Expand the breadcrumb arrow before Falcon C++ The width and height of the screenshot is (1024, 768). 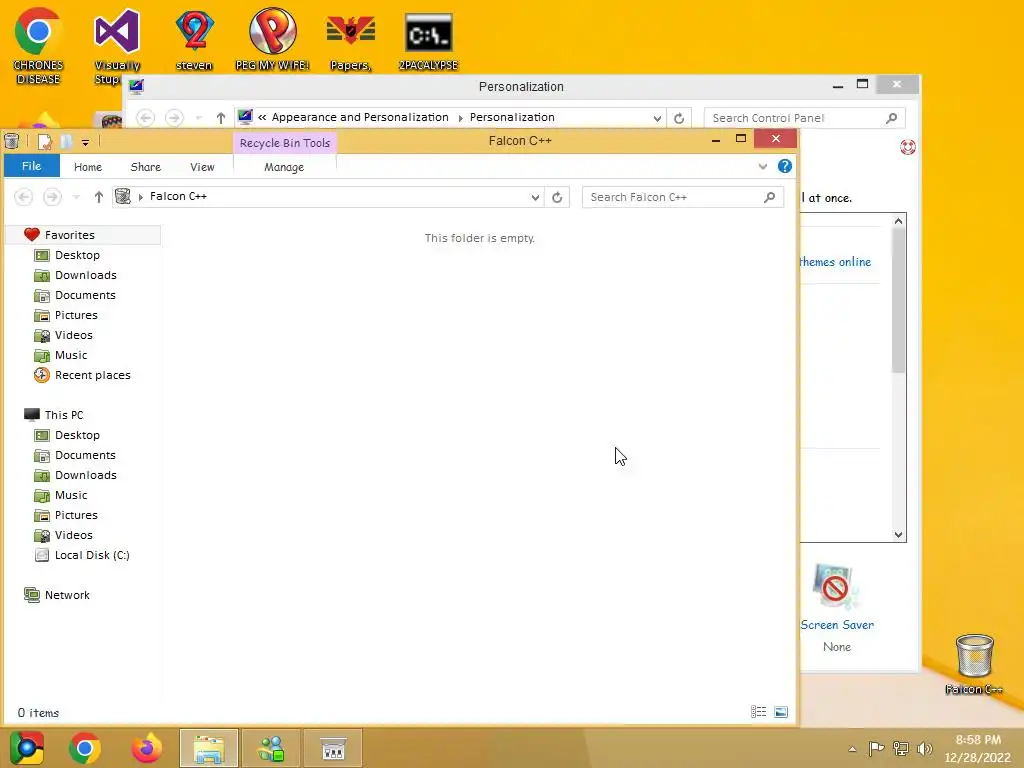pyautogui.click(x=140, y=197)
